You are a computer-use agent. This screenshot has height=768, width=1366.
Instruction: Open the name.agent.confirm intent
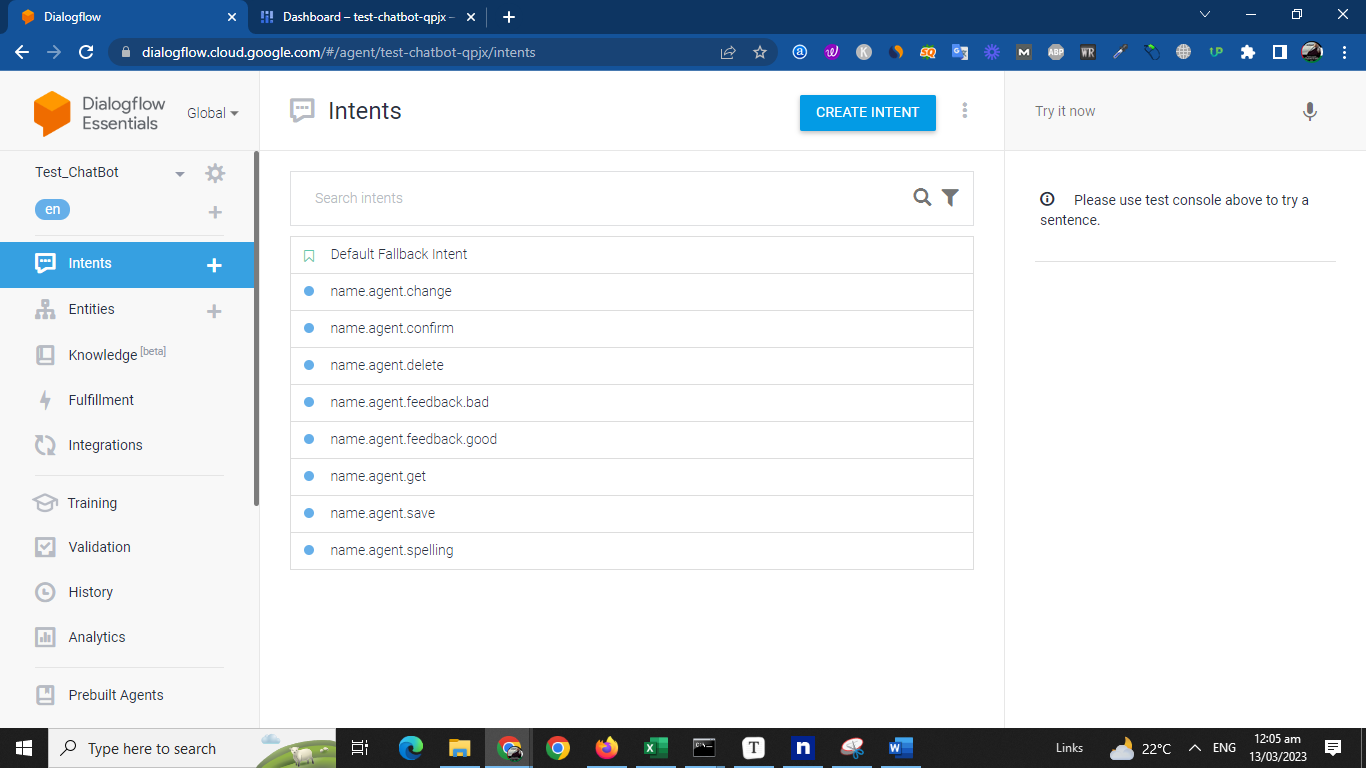(x=631, y=328)
